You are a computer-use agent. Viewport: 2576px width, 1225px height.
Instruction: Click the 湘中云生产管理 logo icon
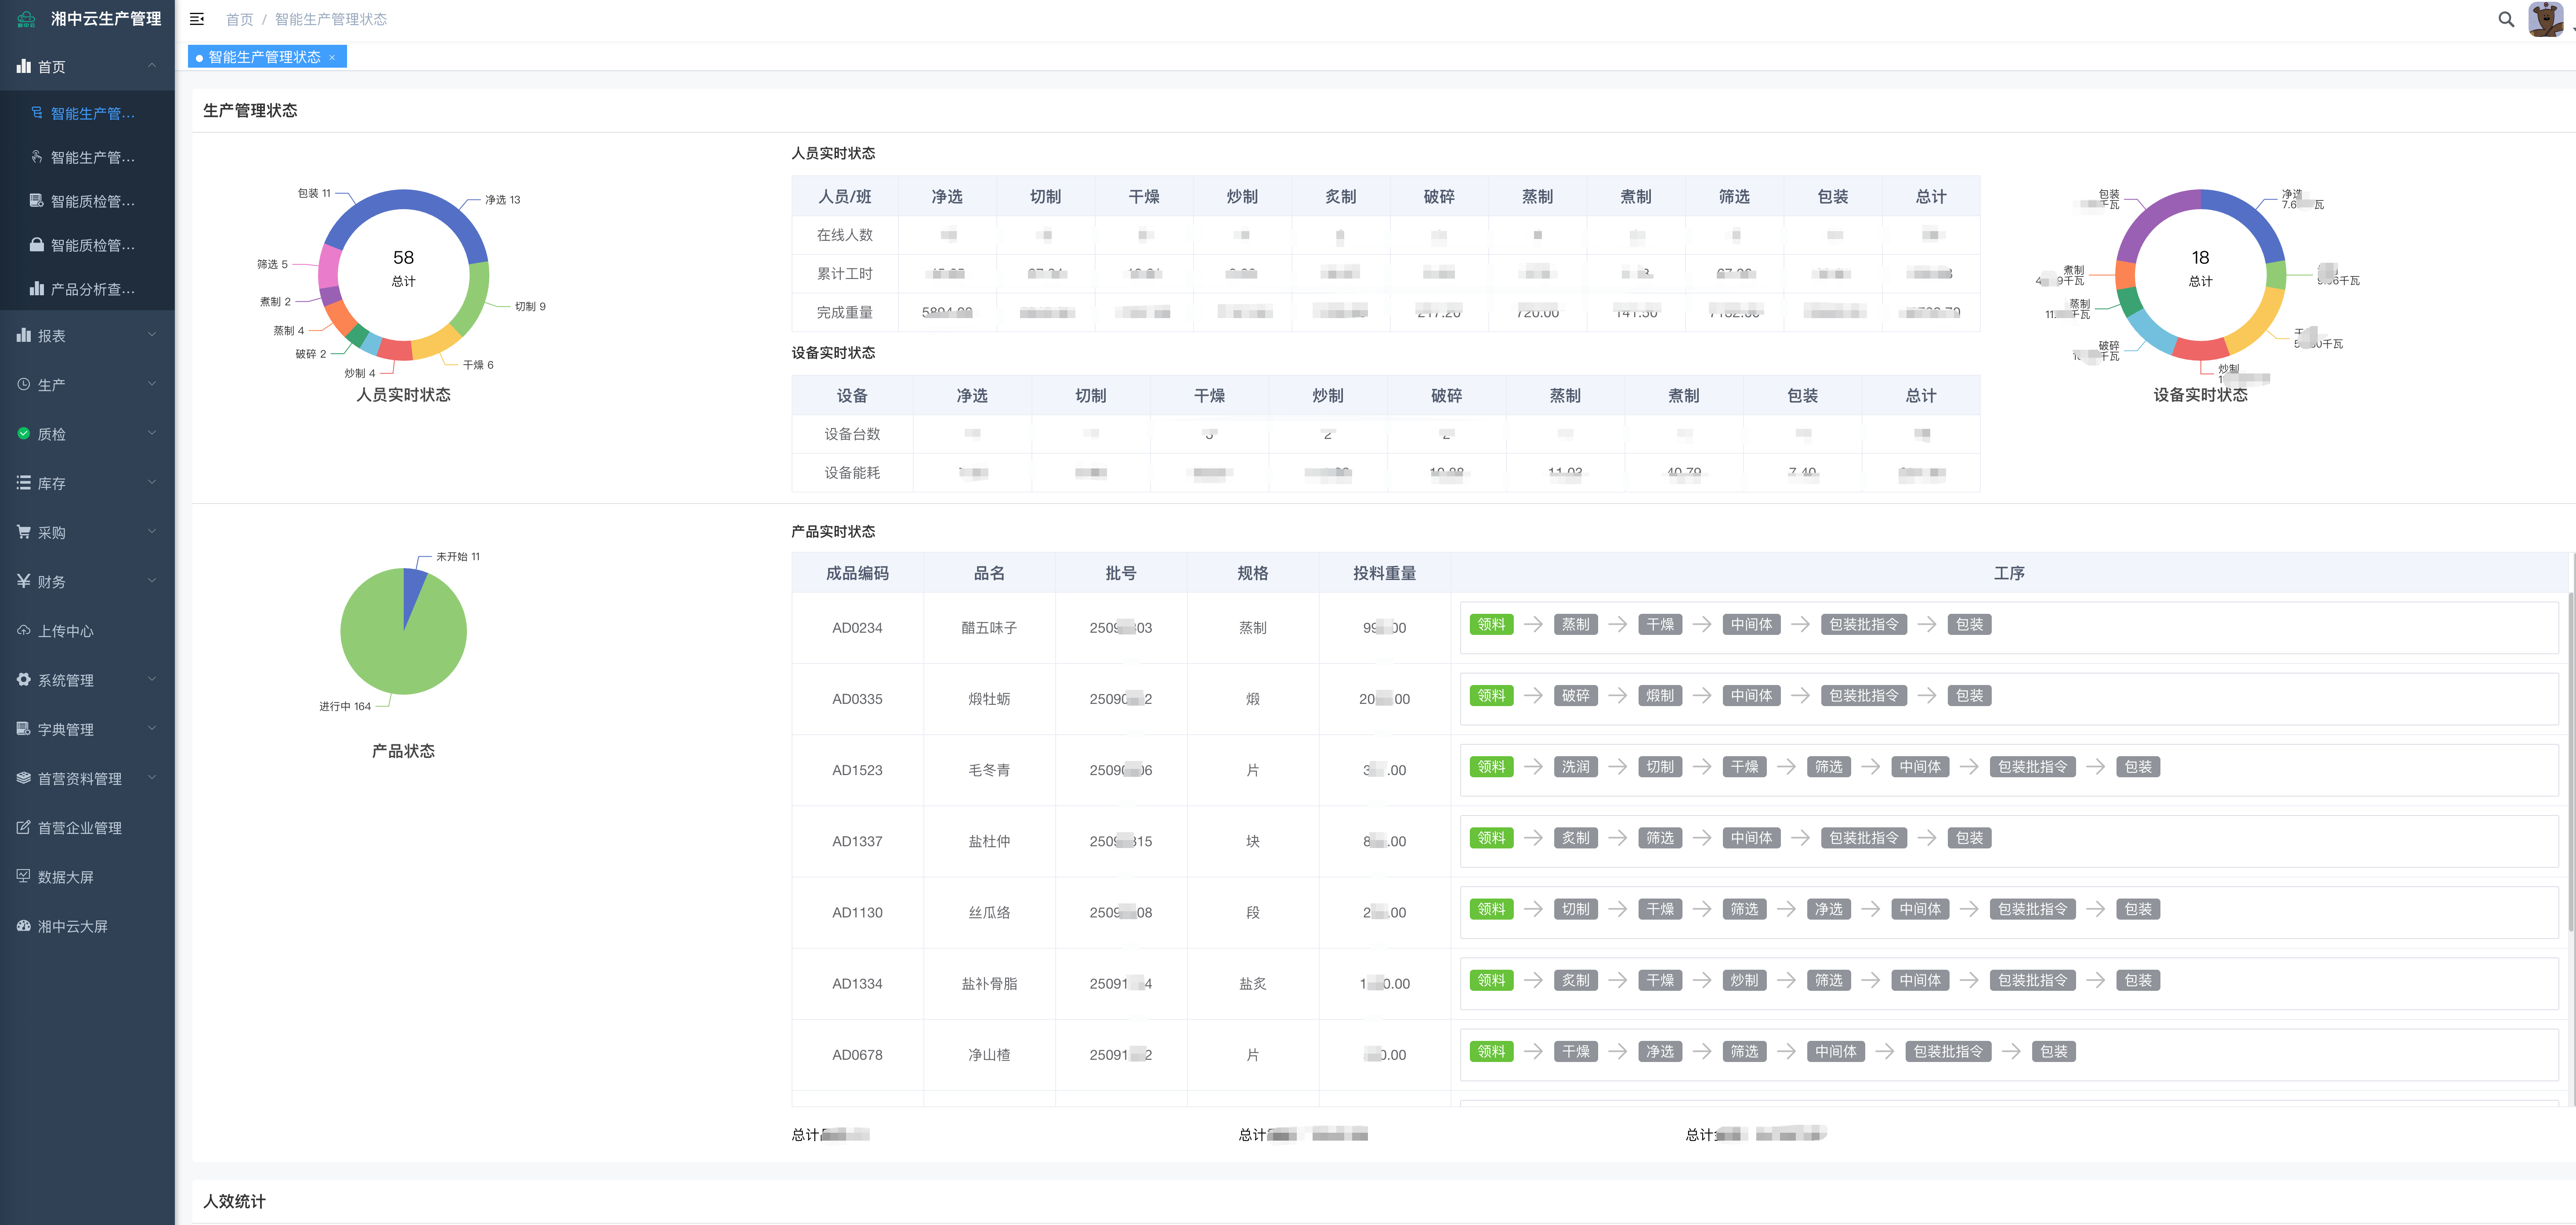27,19
